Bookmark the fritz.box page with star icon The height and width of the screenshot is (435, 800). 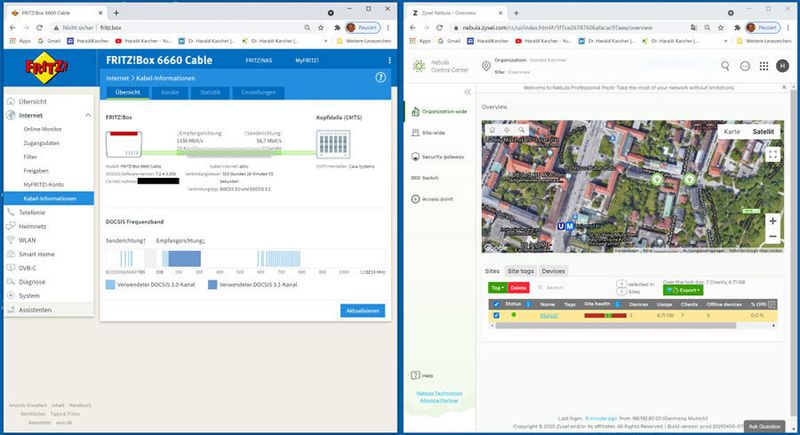click(x=320, y=28)
